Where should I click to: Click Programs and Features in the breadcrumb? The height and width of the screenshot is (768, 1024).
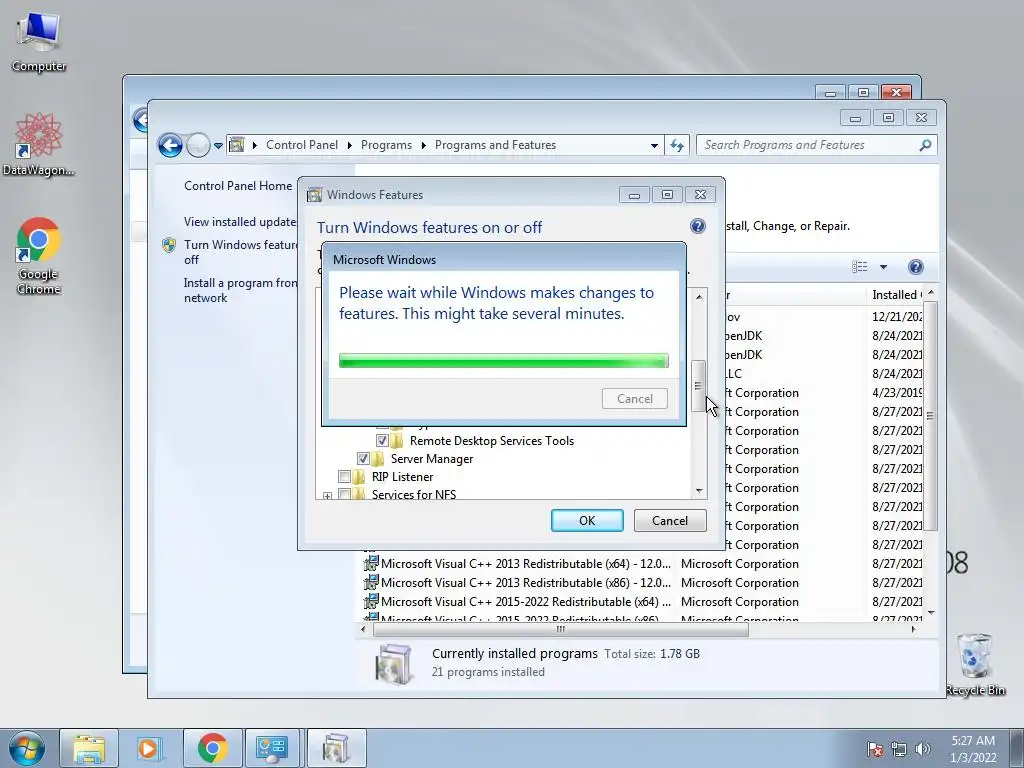tap(495, 145)
